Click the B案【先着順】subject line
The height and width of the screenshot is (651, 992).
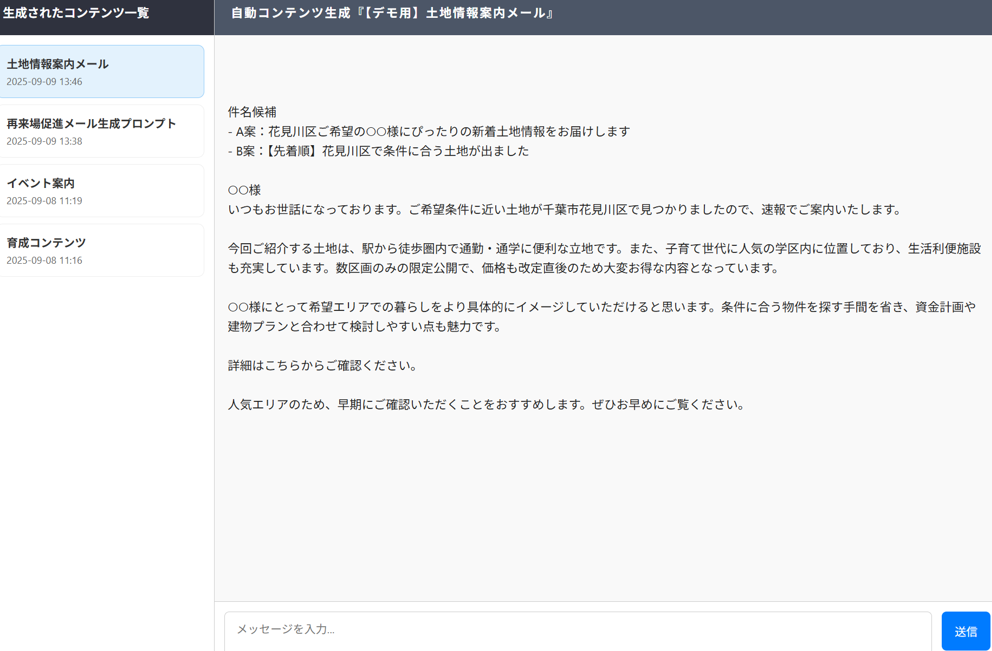tap(378, 151)
